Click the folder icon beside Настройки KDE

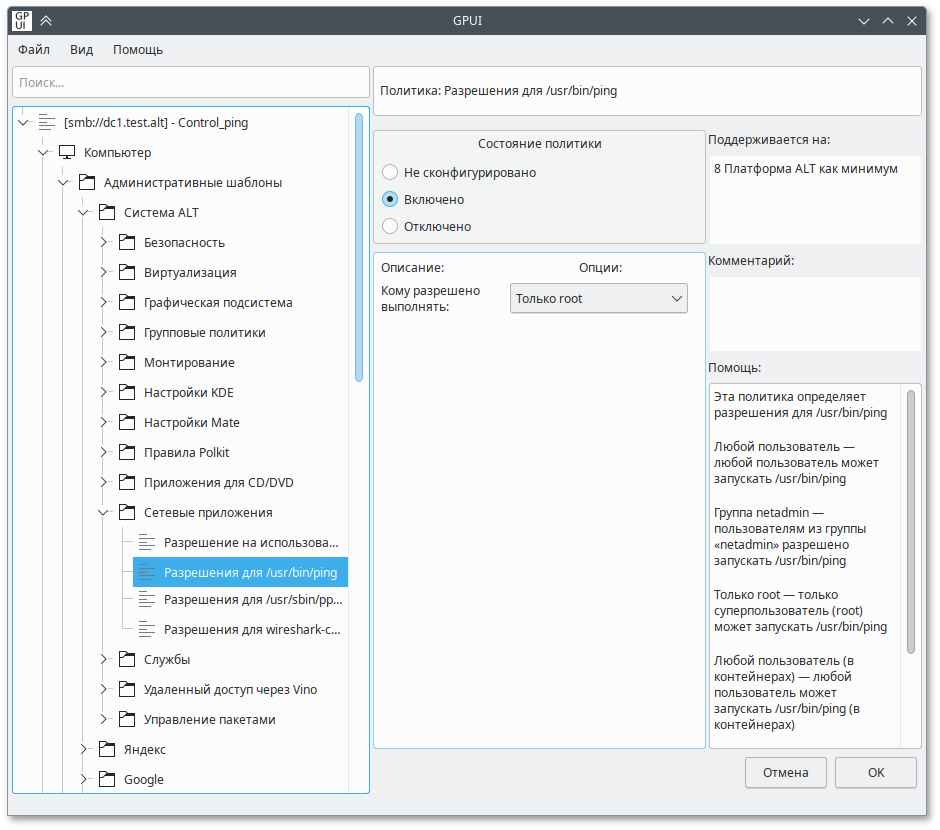[127, 393]
